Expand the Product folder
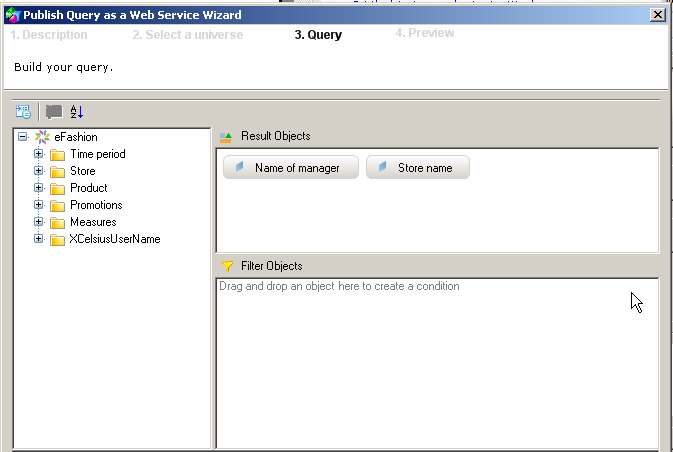The height and width of the screenshot is (452, 673). [38, 188]
